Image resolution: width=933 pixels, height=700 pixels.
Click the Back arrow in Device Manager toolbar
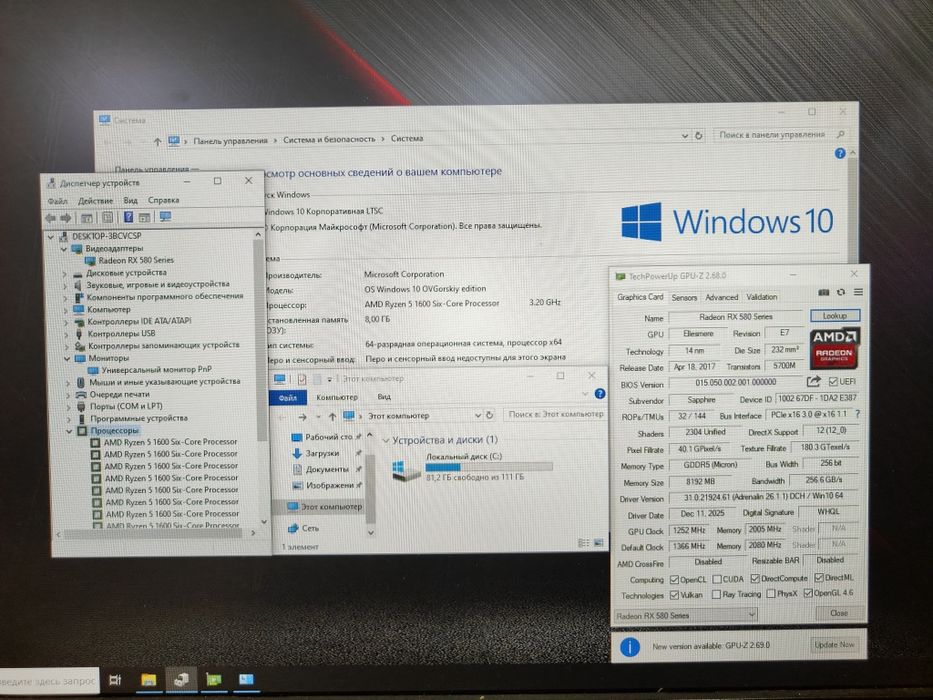click(x=51, y=218)
